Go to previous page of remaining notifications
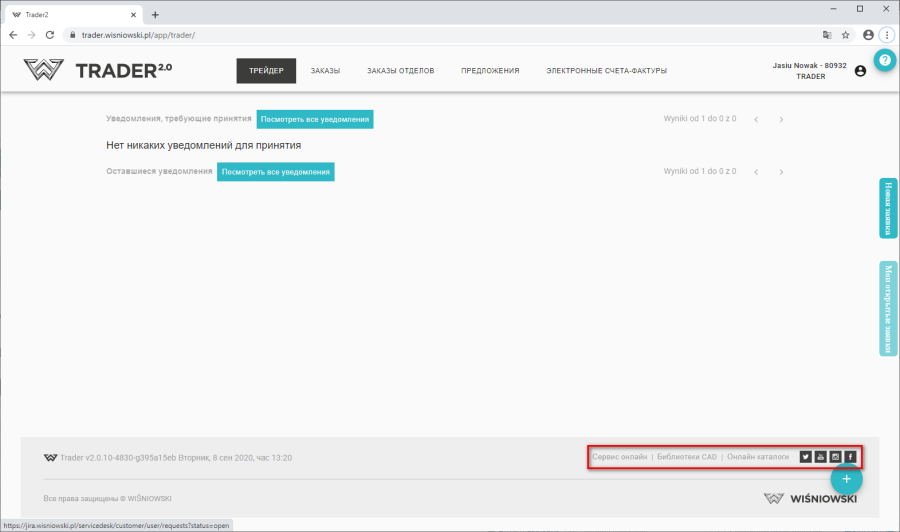 (x=756, y=172)
